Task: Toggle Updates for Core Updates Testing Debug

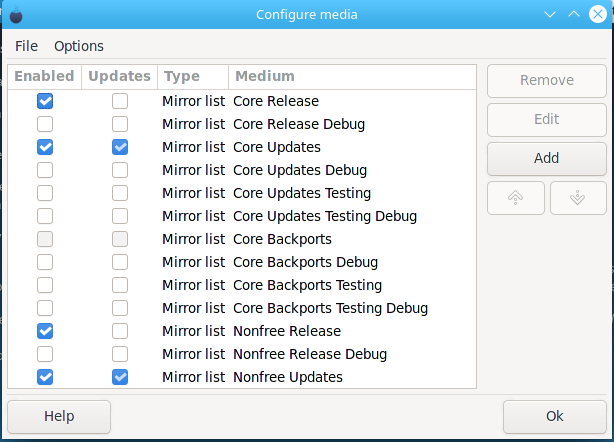Action: click(120, 216)
